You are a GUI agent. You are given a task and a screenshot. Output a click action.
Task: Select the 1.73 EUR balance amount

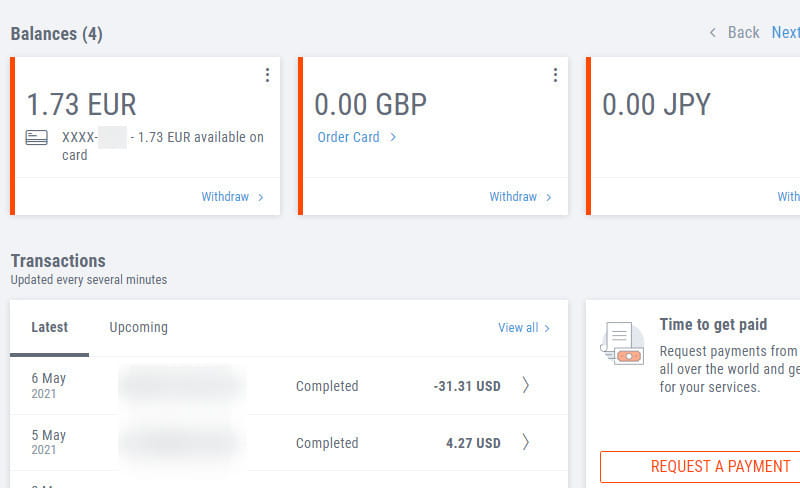[81, 105]
